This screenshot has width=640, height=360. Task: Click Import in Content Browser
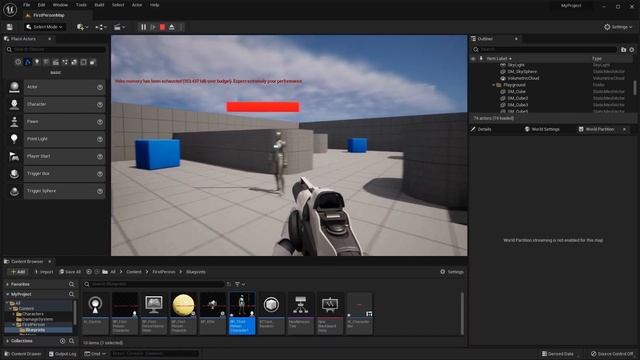click(43, 272)
